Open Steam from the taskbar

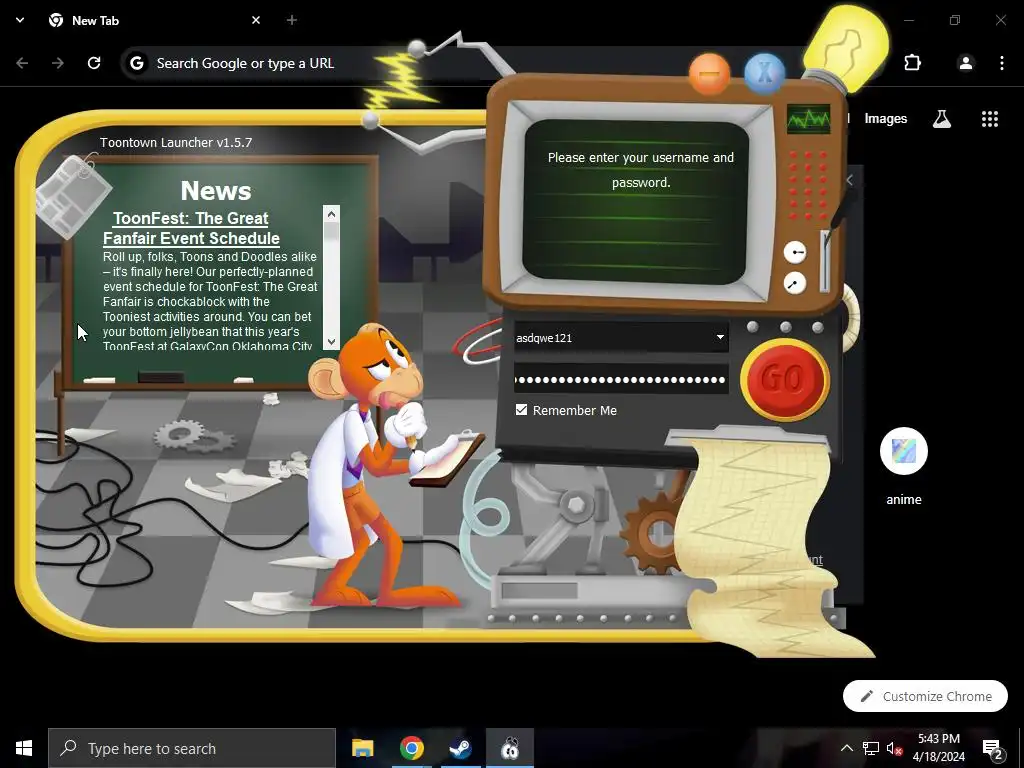click(460, 748)
